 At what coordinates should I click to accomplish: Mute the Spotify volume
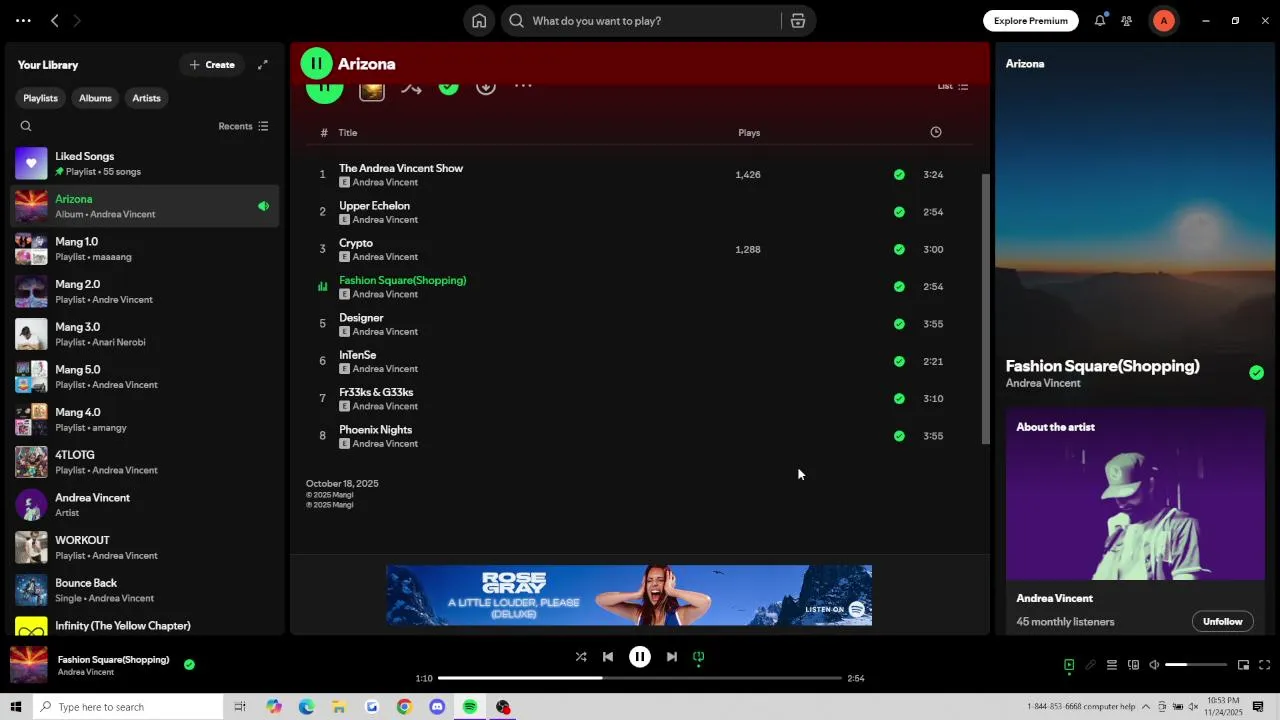click(1154, 665)
